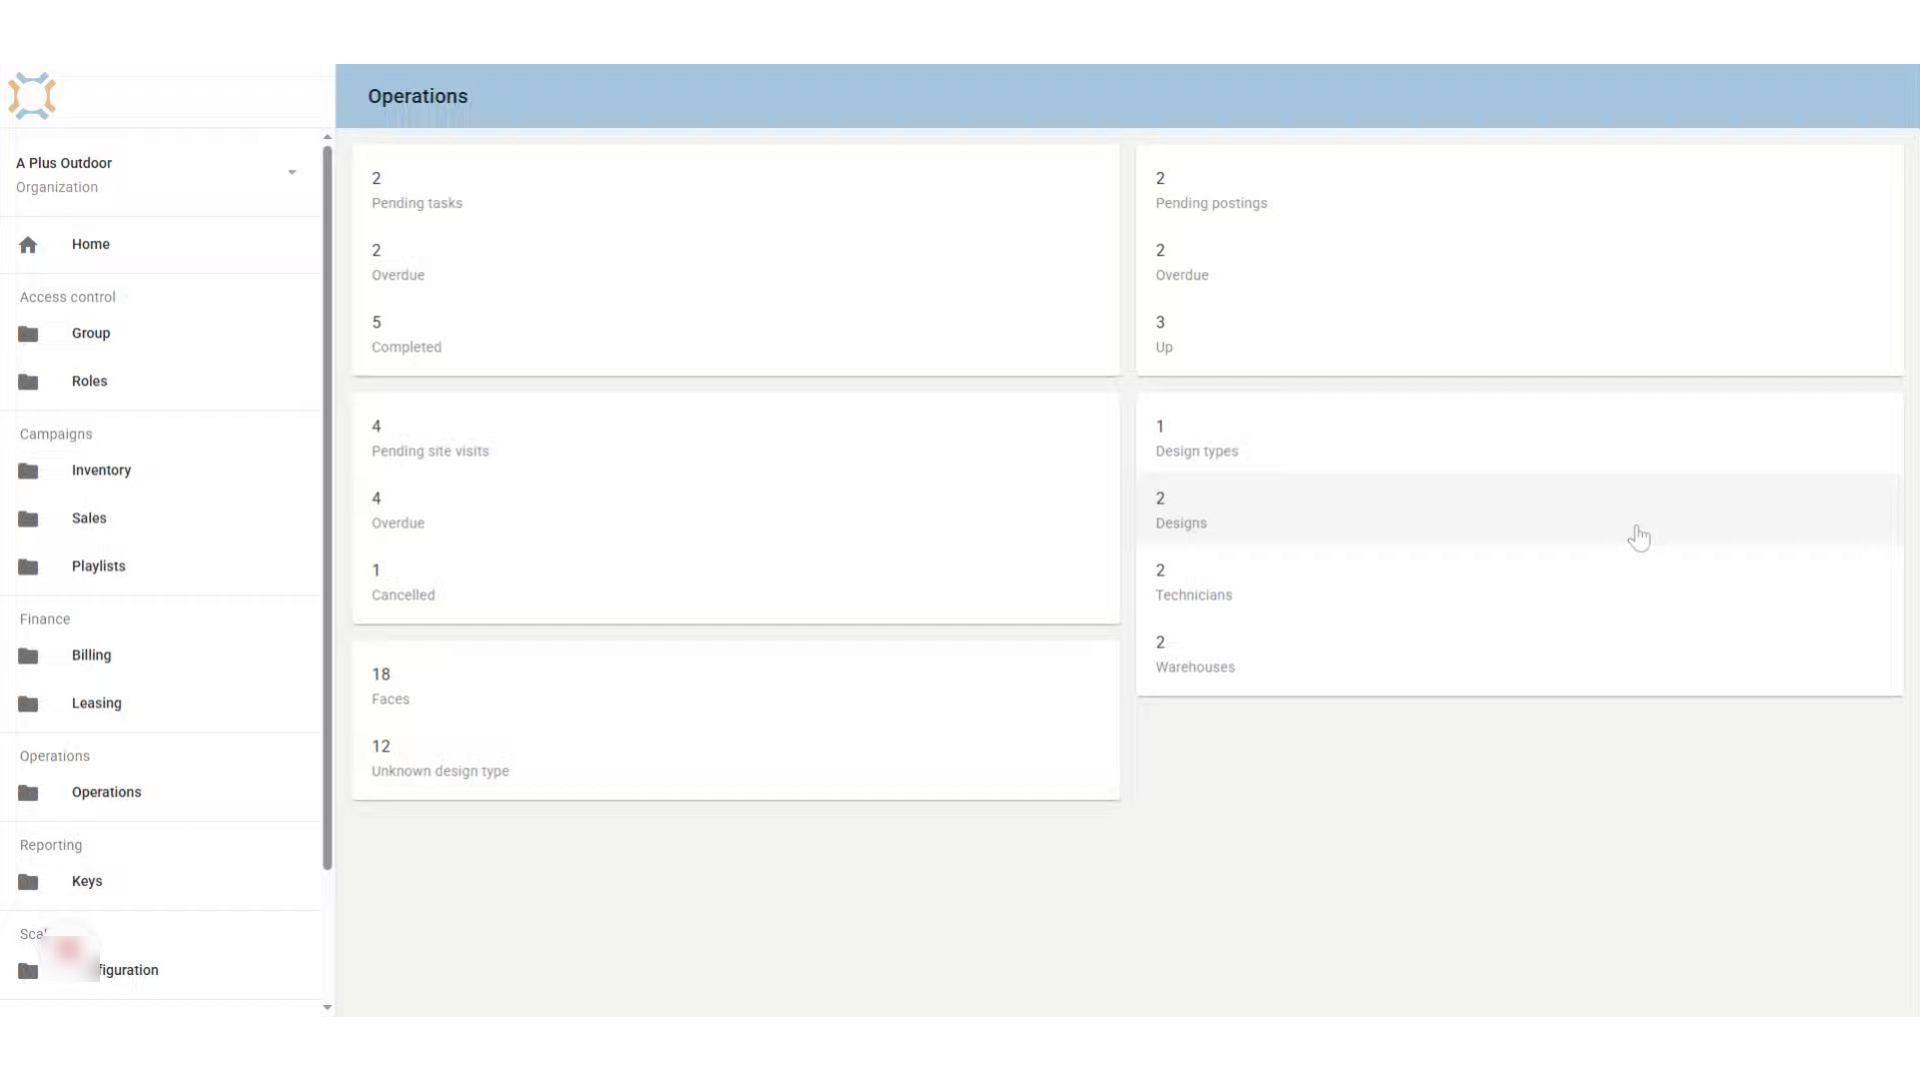The width and height of the screenshot is (1920, 1080).
Task: Open the Designs row
Action: 1520,510
